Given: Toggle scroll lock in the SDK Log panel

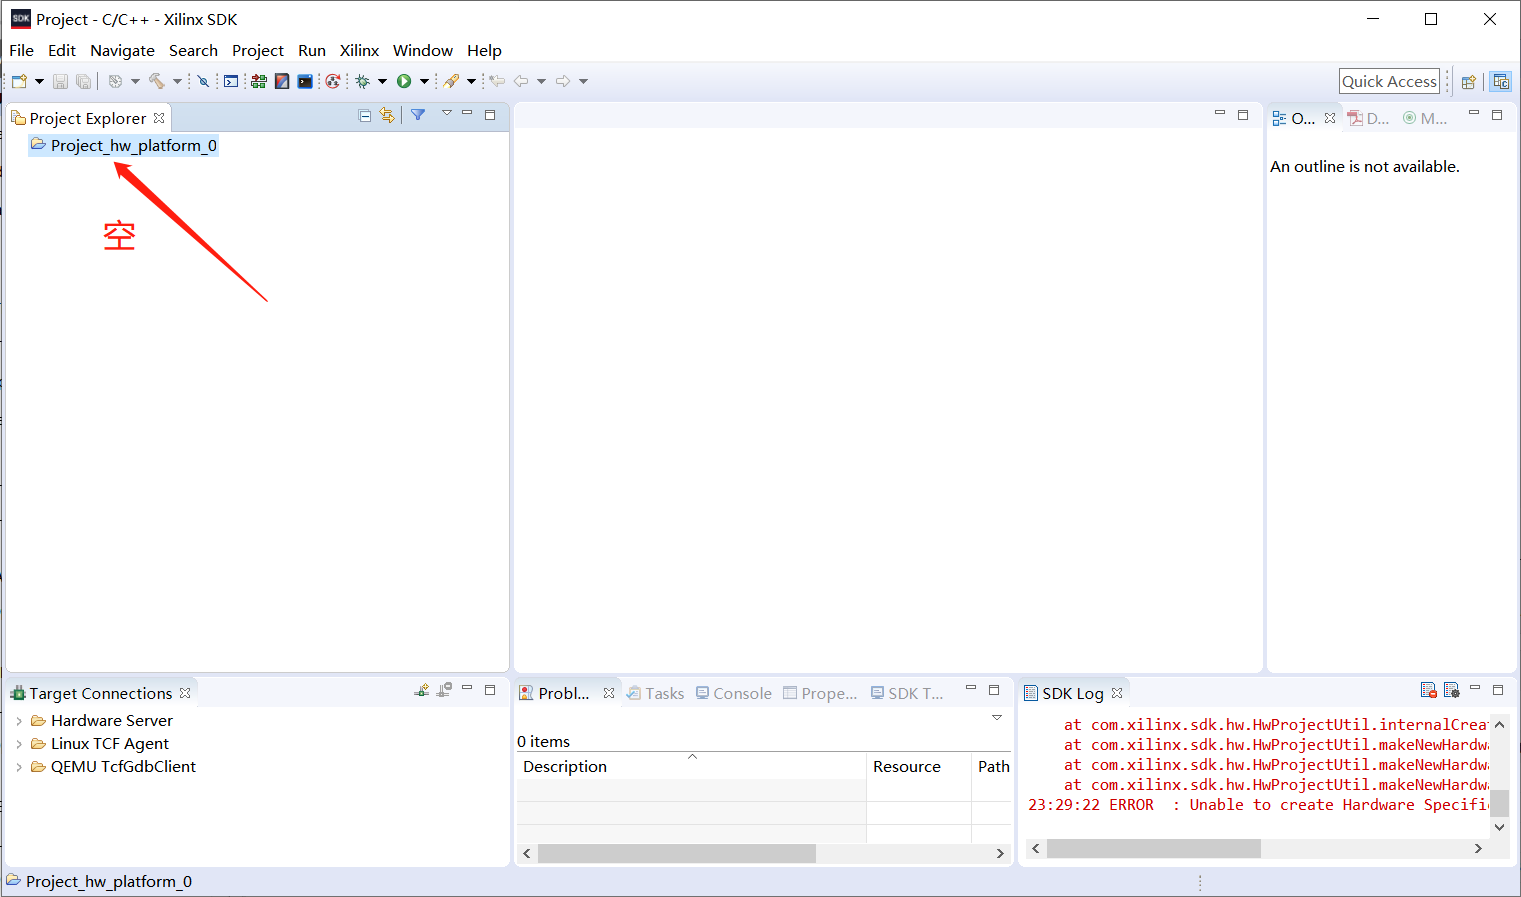Looking at the screenshot, I should [x=1452, y=690].
